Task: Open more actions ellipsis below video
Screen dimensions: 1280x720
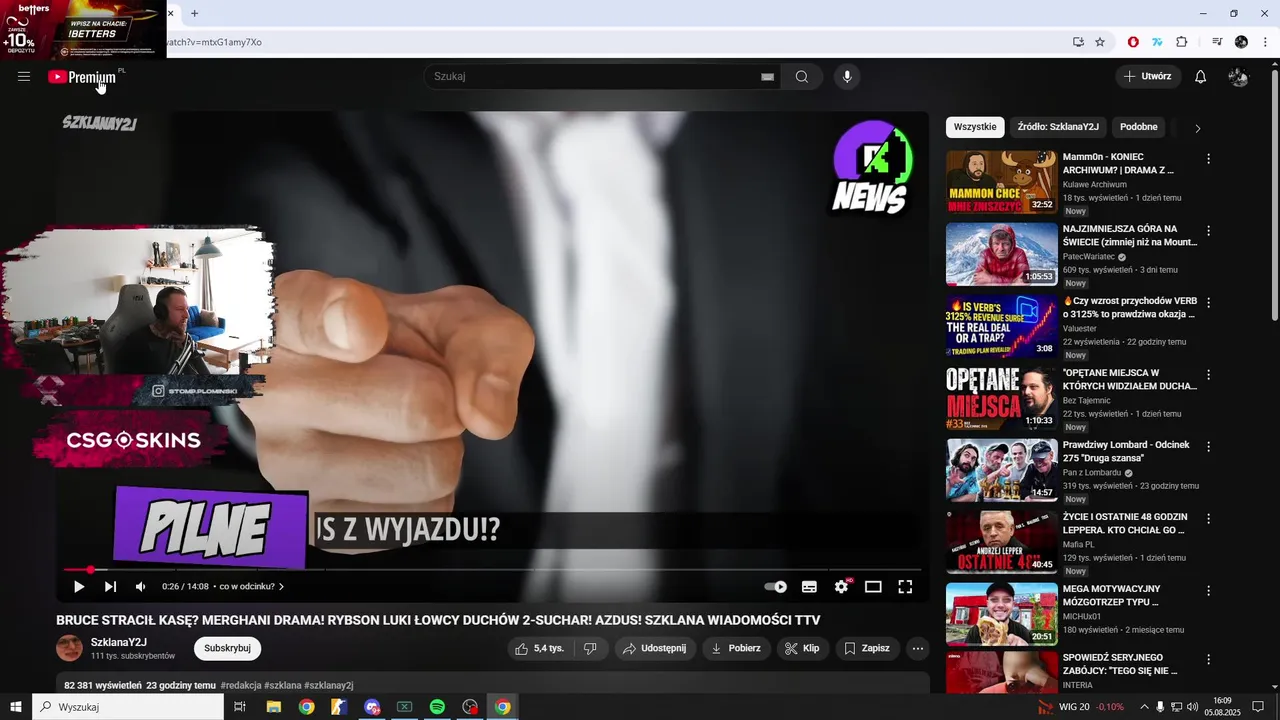Action: click(x=918, y=649)
